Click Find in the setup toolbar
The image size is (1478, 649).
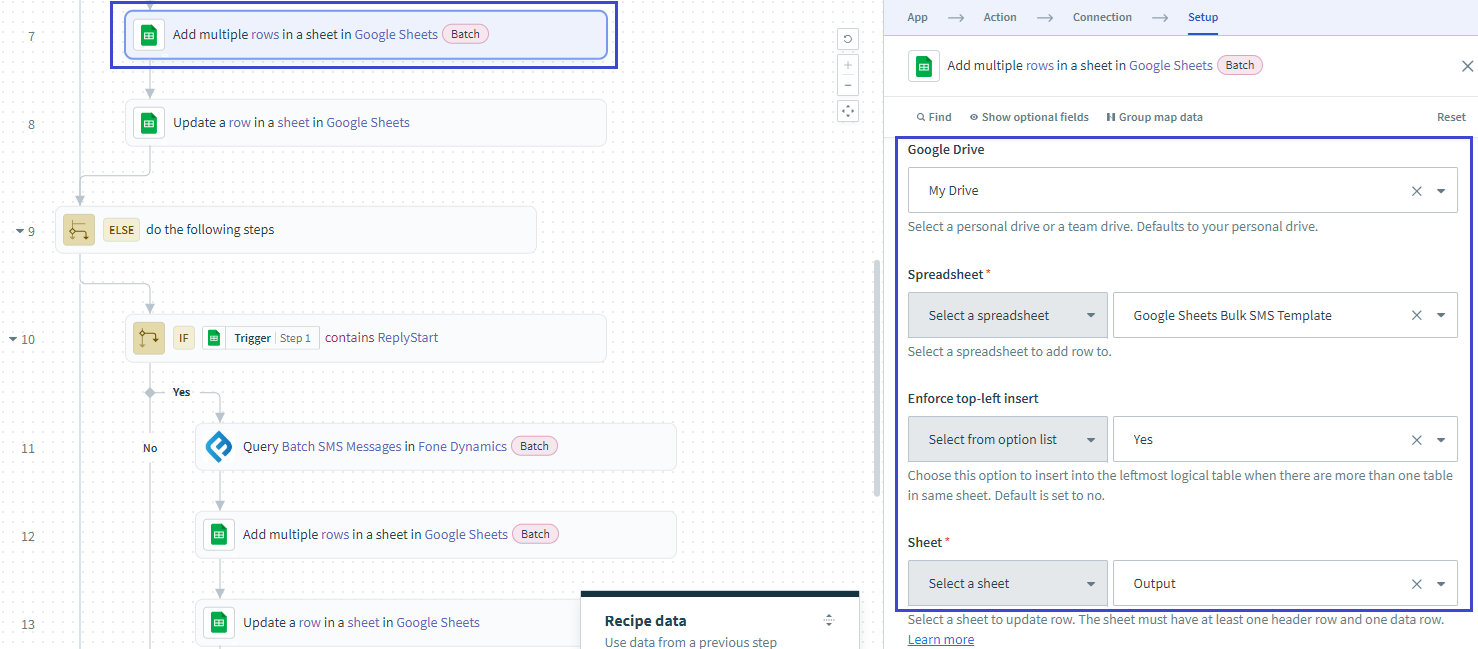tap(934, 117)
